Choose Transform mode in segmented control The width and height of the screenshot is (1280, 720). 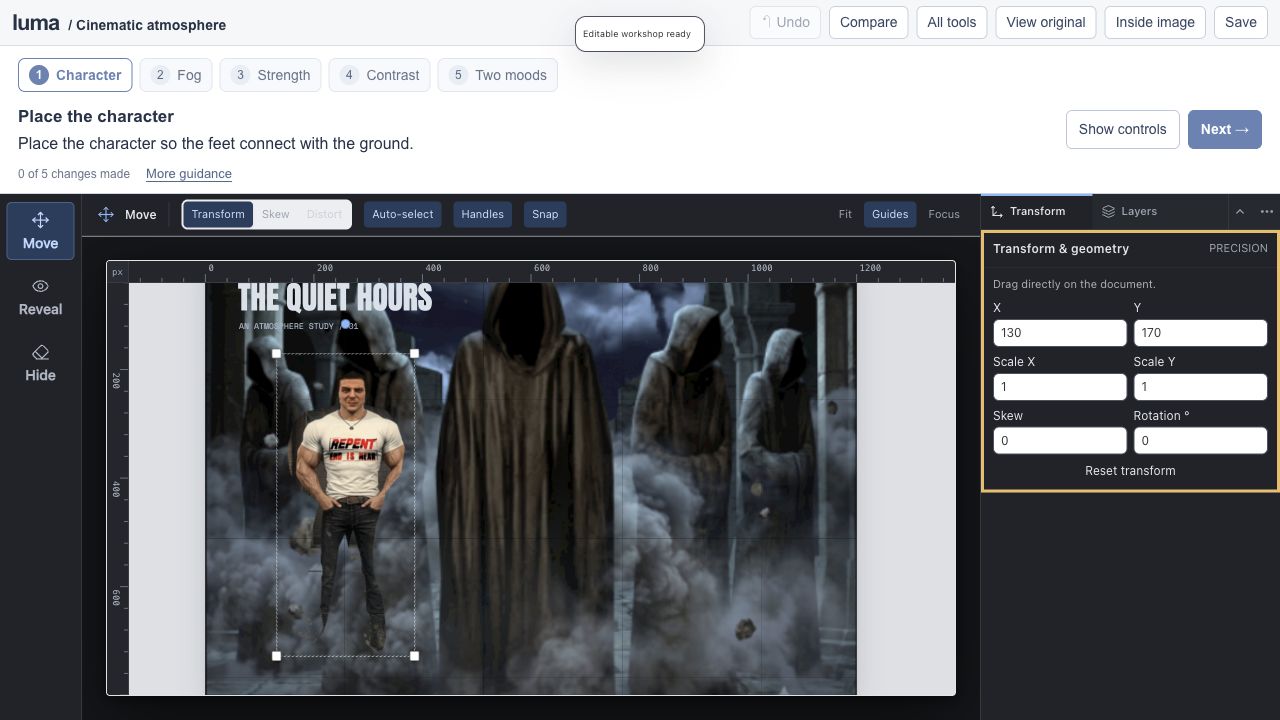[x=218, y=214]
